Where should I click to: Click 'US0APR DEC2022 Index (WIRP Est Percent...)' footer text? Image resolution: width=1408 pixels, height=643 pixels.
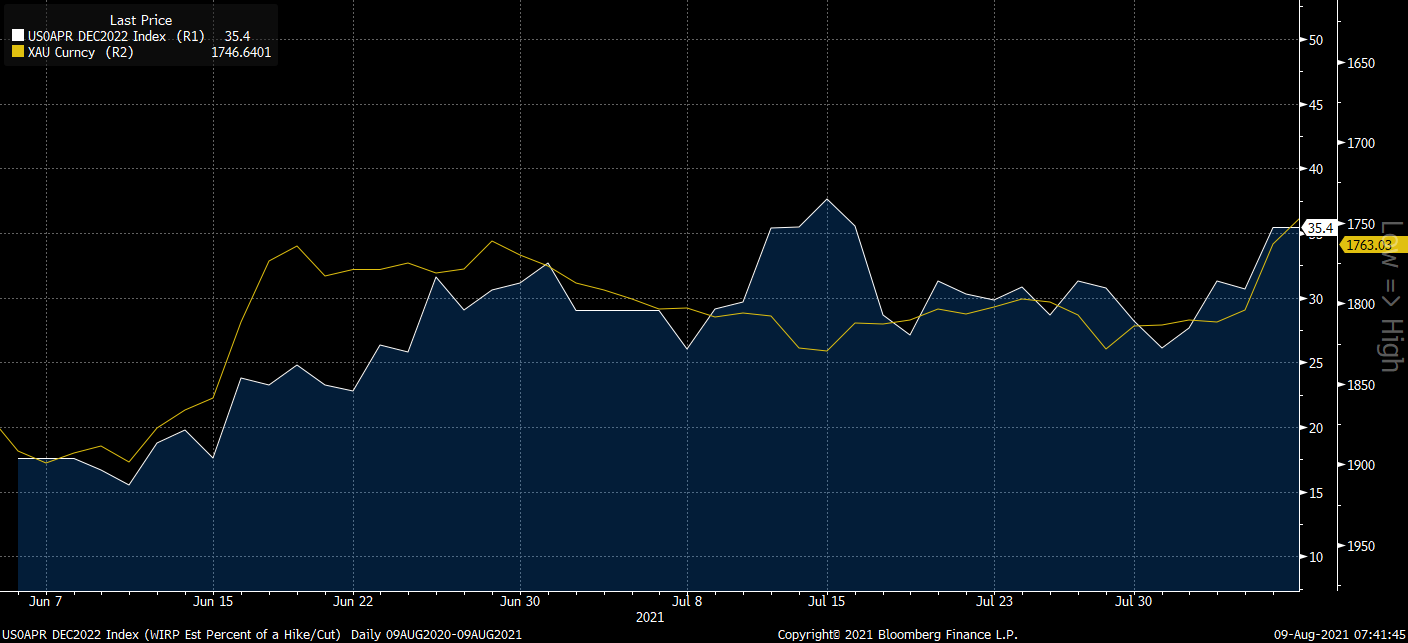pos(171,635)
